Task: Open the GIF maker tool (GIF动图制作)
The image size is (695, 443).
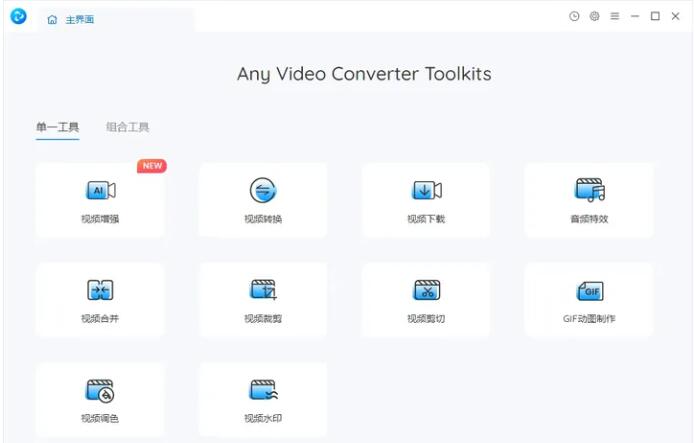Action: 589,300
